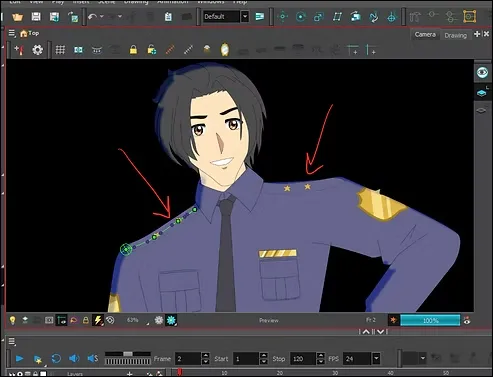The width and height of the screenshot is (493, 377).
Task: Increase the Stop value with up arrow
Action: click(320, 356)
